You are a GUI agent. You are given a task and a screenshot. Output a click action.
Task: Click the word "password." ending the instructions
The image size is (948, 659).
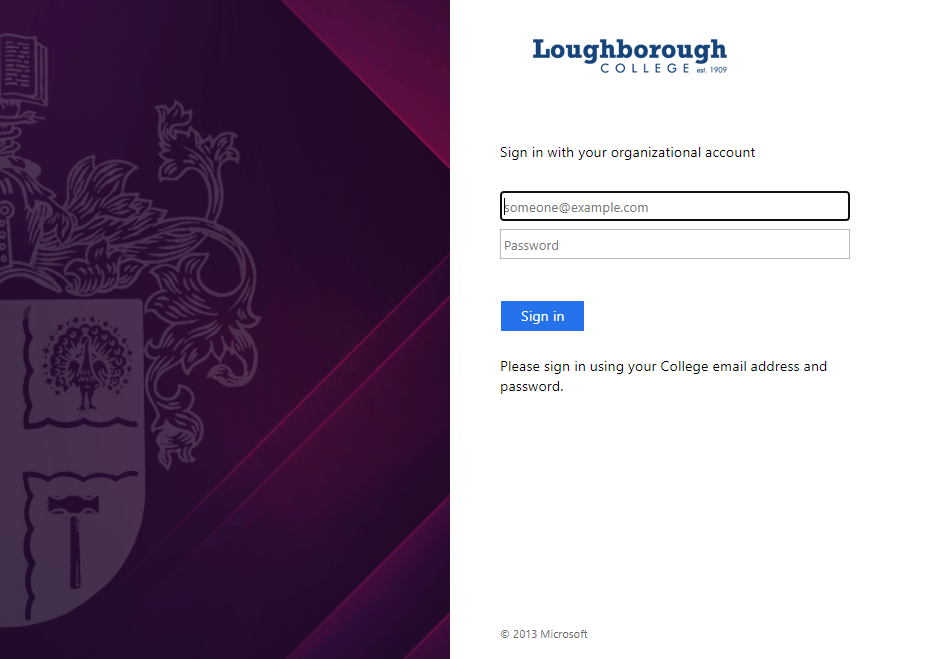(x=531, y=386)
